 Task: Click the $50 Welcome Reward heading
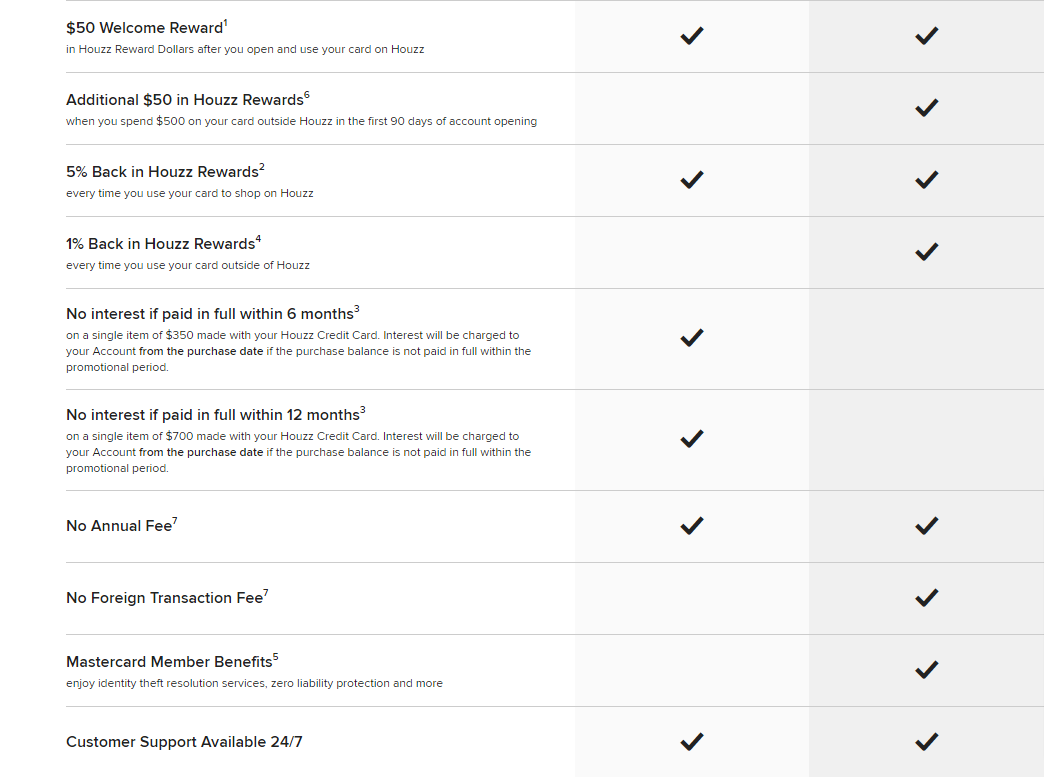pos(144,28)
